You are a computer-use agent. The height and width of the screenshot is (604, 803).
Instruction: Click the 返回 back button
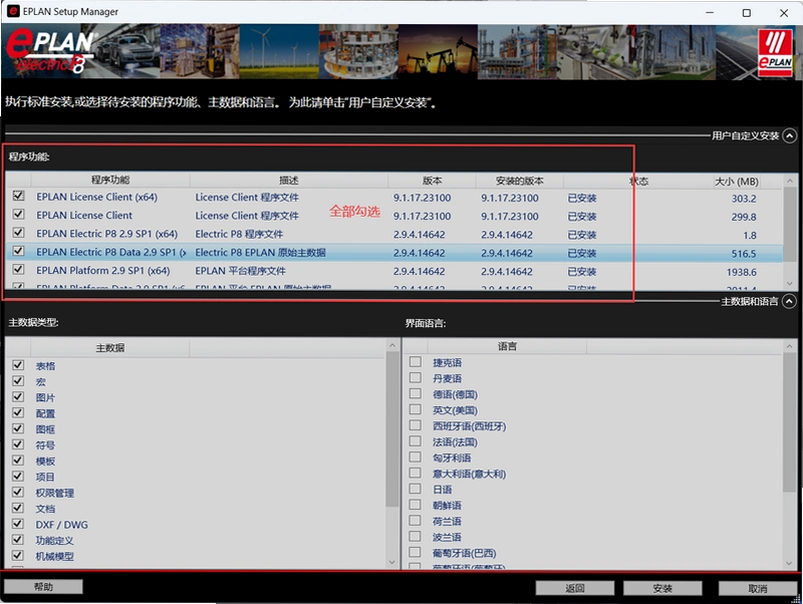575,588
